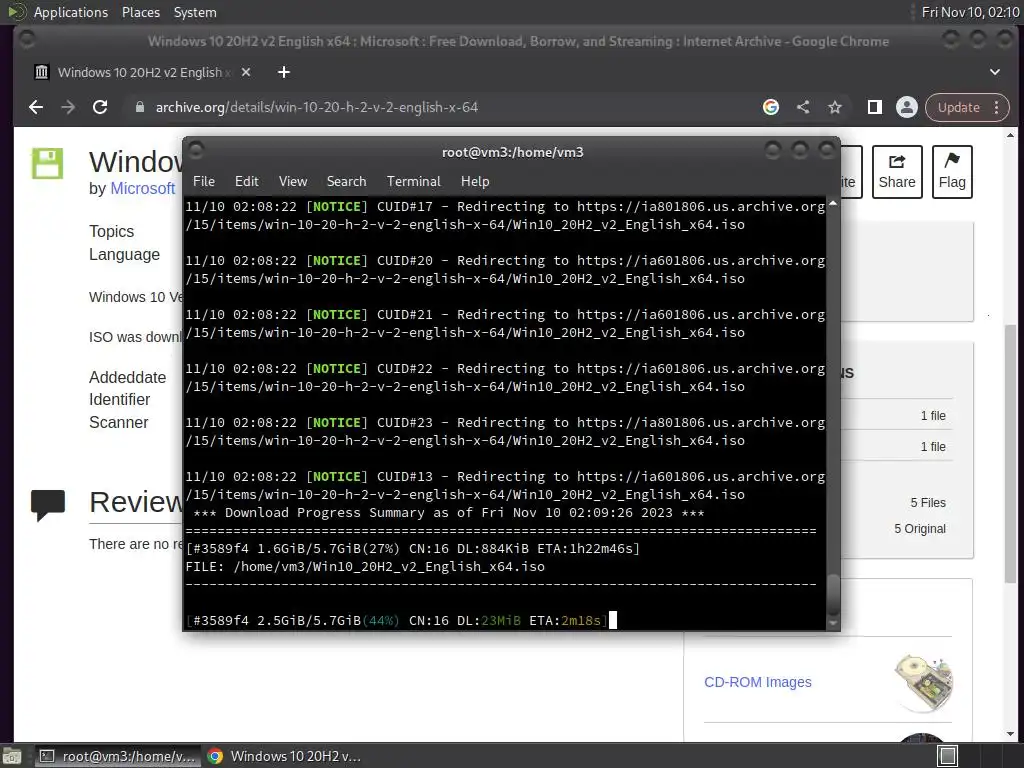Click the Download Progress Summary line in the terminal
The image size is (1024, 768).
(x=449, y=513)
